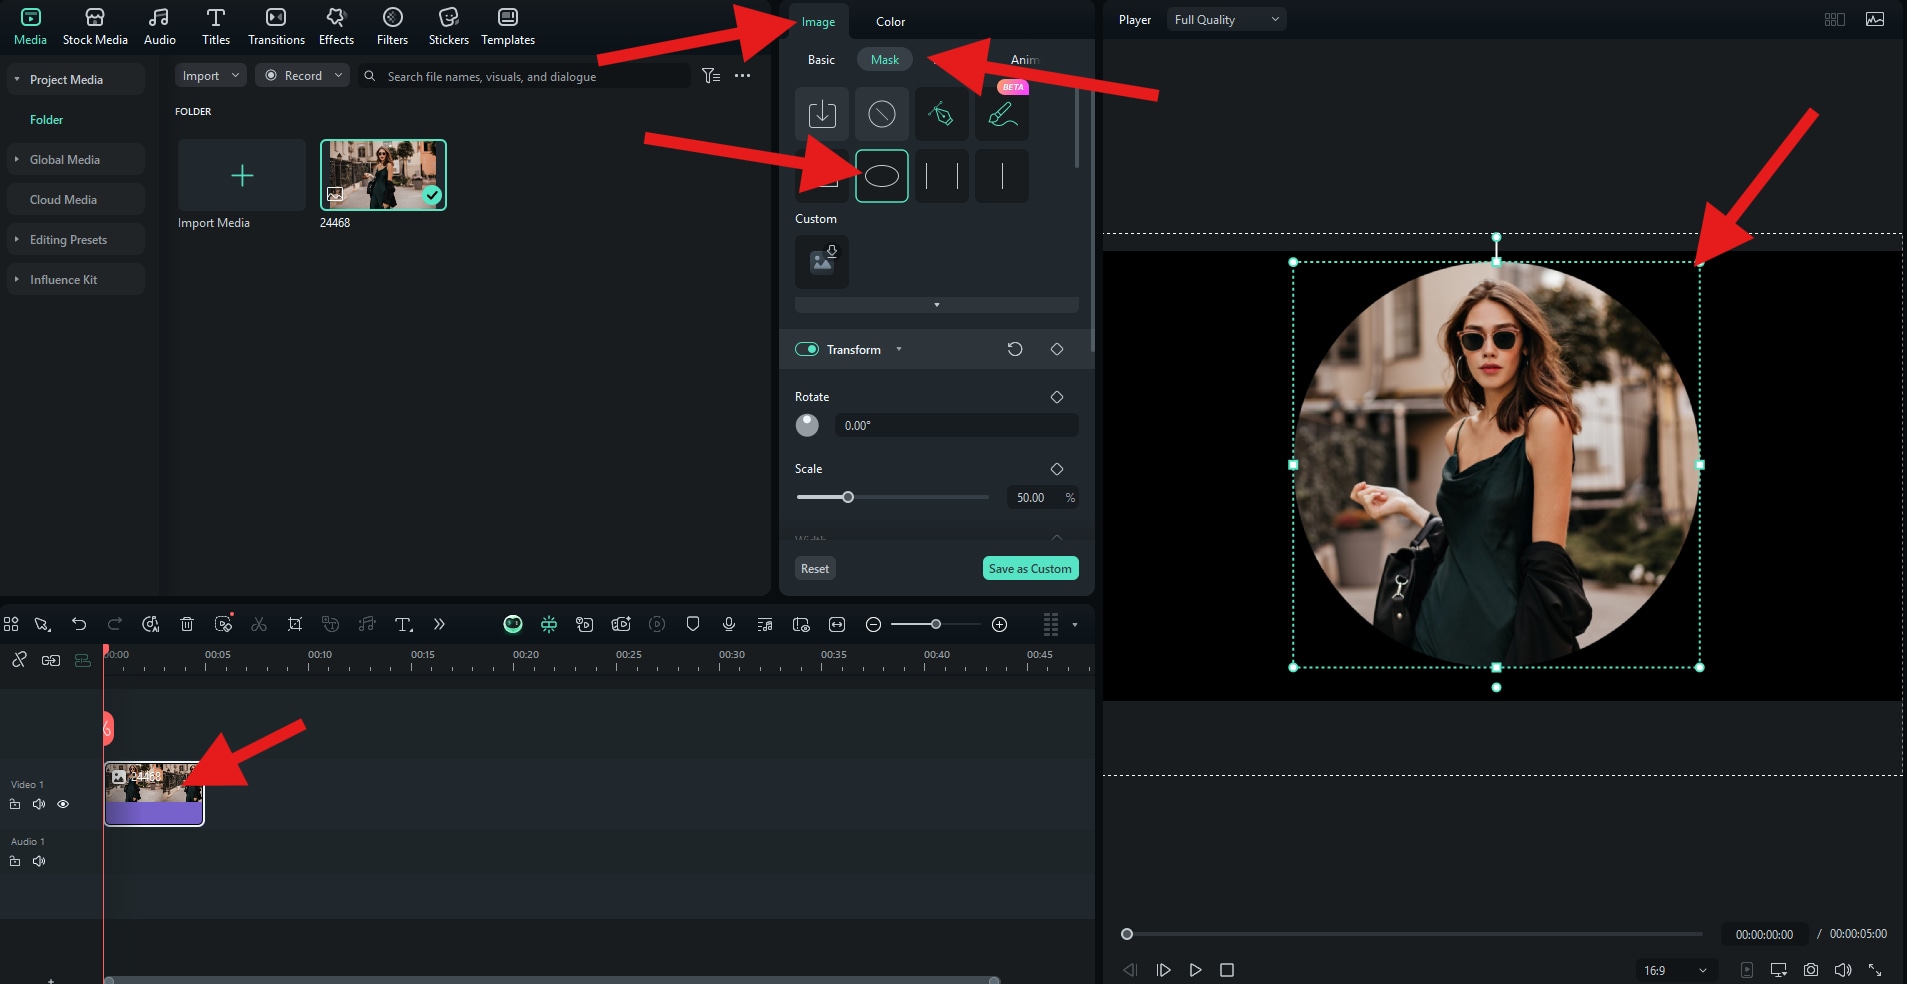Open the Transitions tab
Screen dimensions: 1907x984
point(276,27)
